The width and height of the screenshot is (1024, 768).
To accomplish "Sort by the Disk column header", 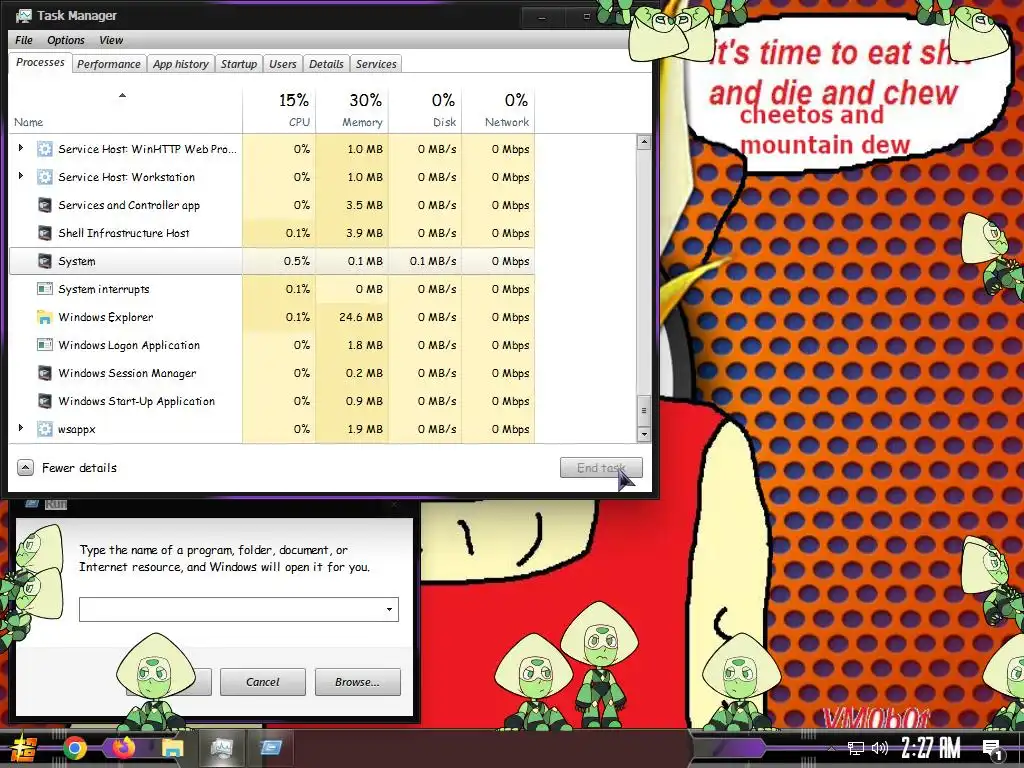I will pyautogui.click(x=426, y=110).
